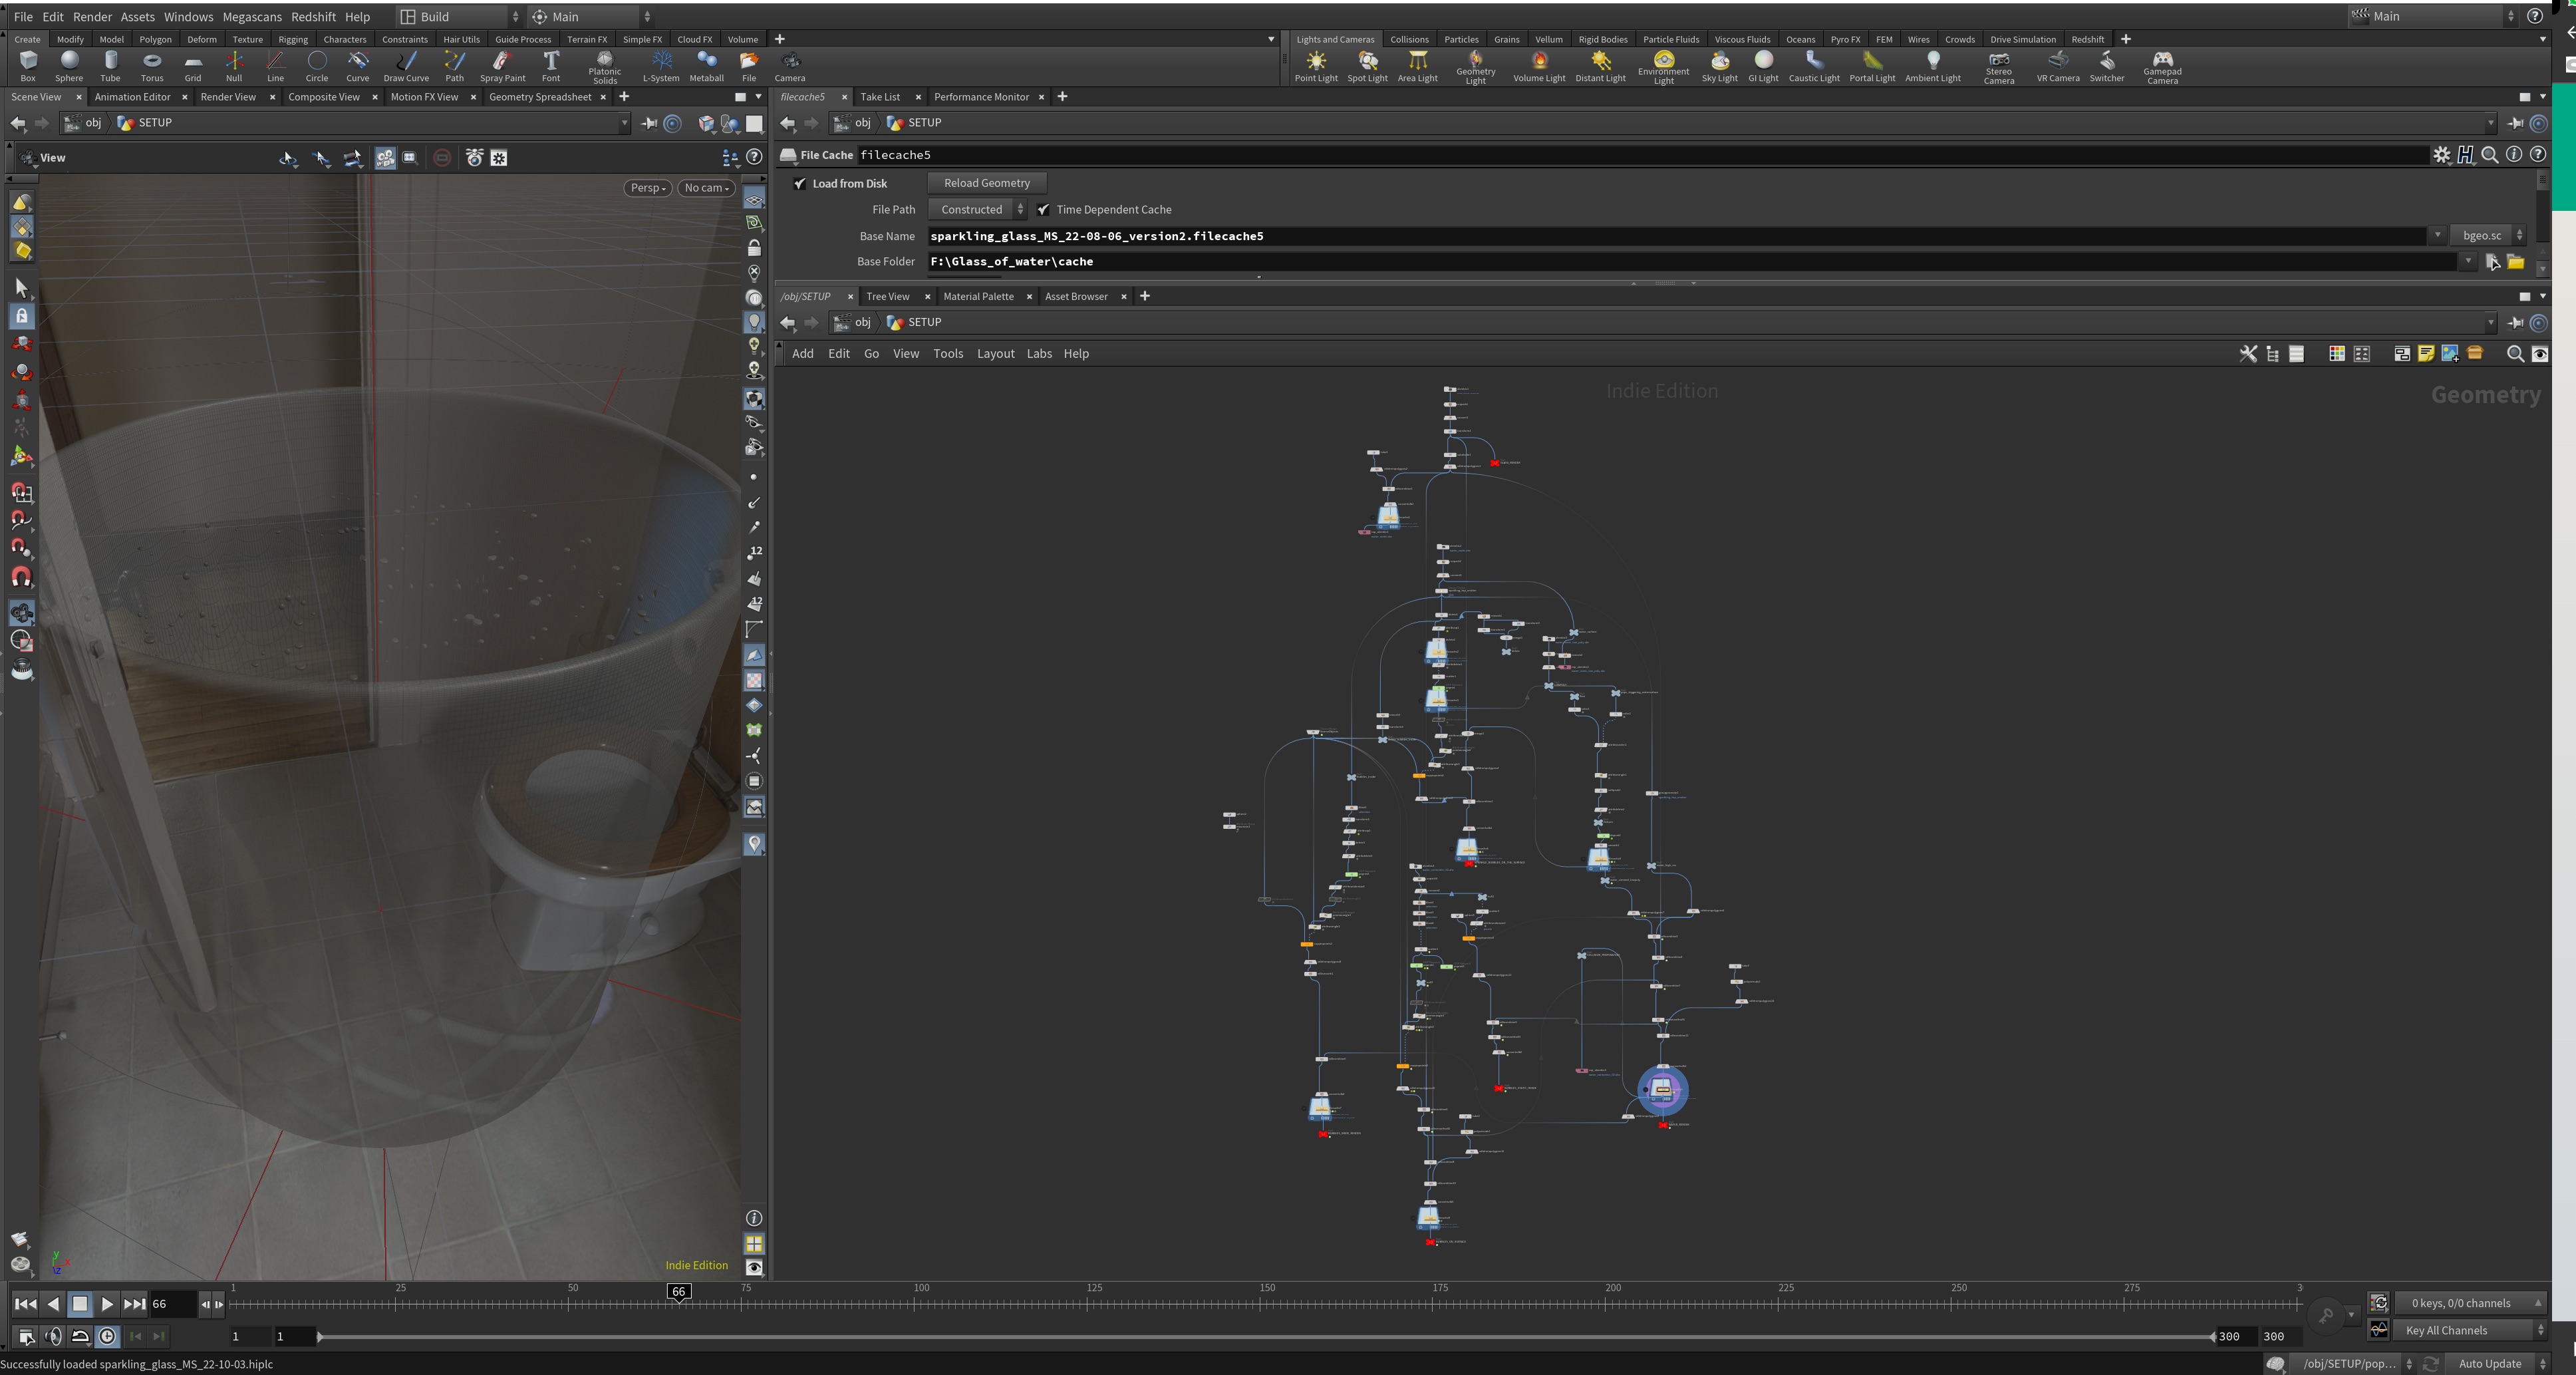This screenshot has height=1375, width=2576.
Task: Click the Load from Disk button
Action: click(x=849, y=182)
